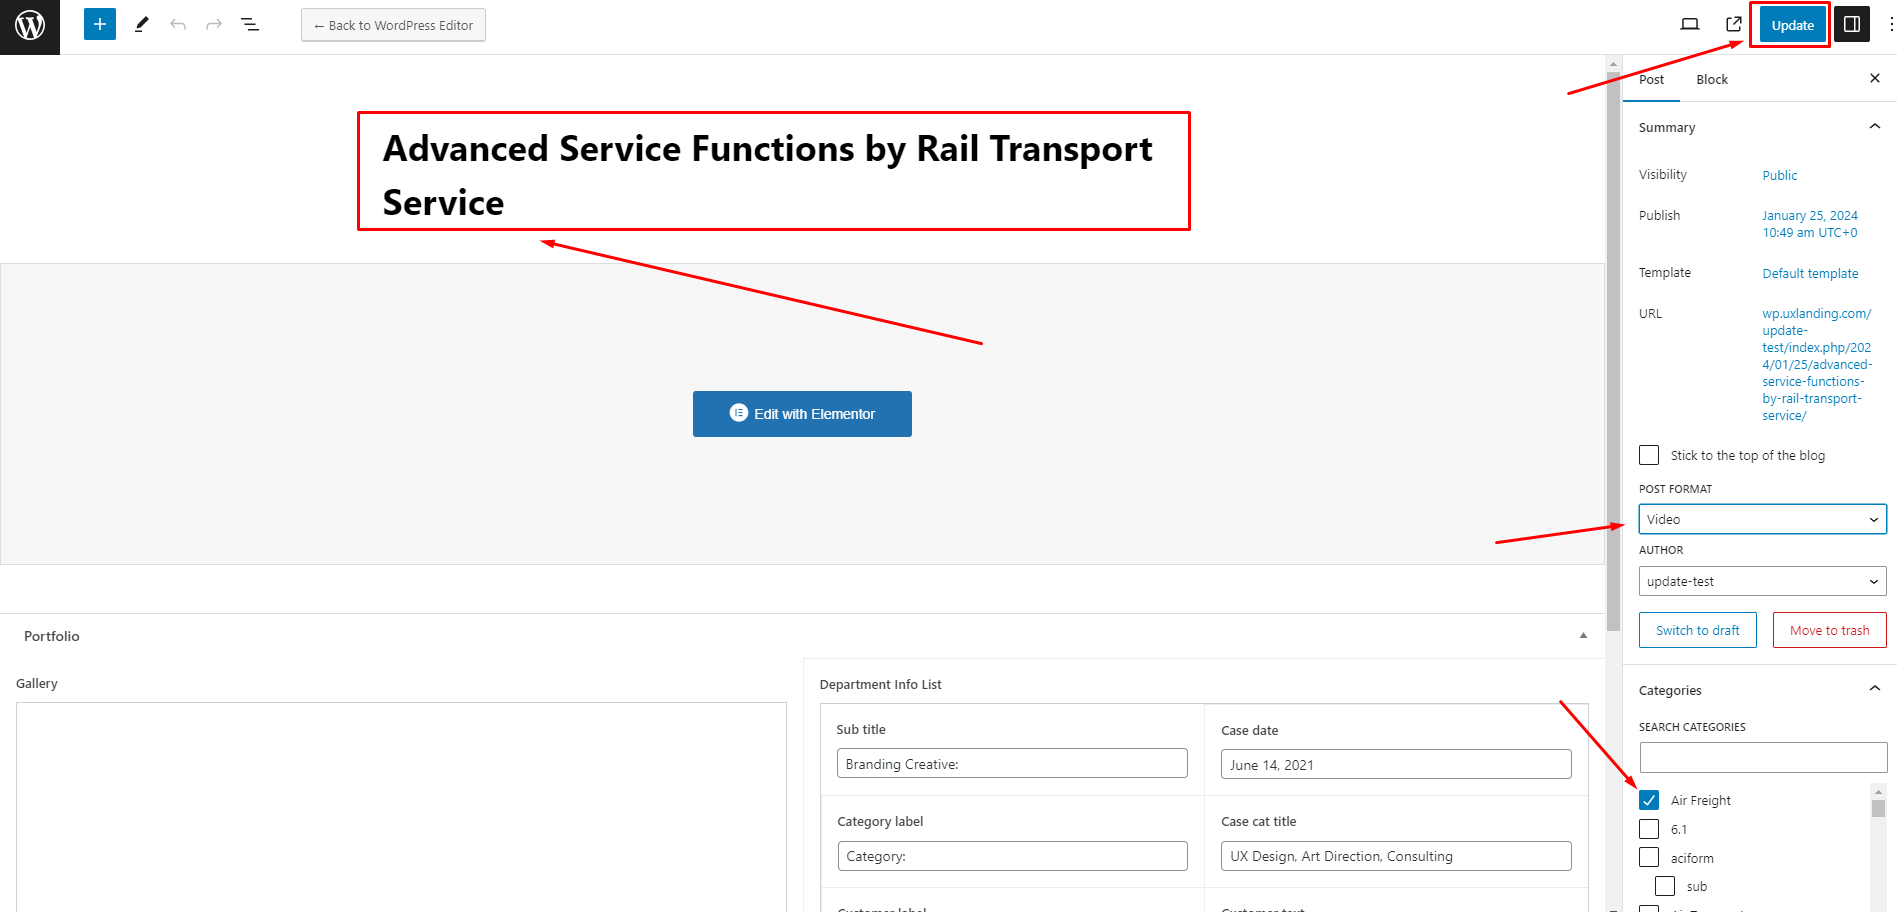Click the Redo arrow icon

pyautogui.click(x=214, y=25)
